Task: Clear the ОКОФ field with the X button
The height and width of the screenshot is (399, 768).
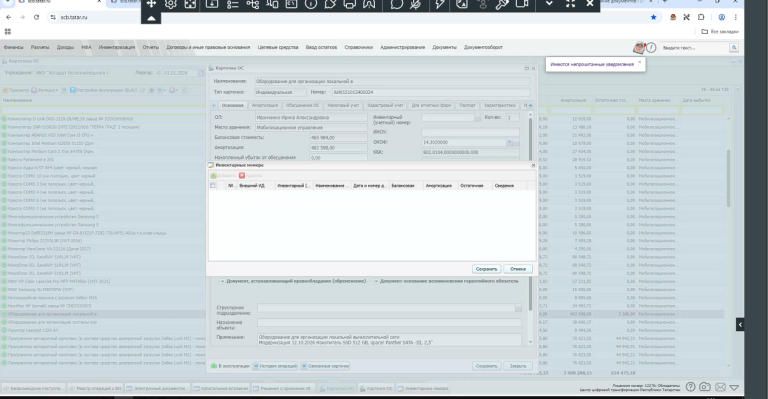Action: pyautogui.click(x=509, y=142)
